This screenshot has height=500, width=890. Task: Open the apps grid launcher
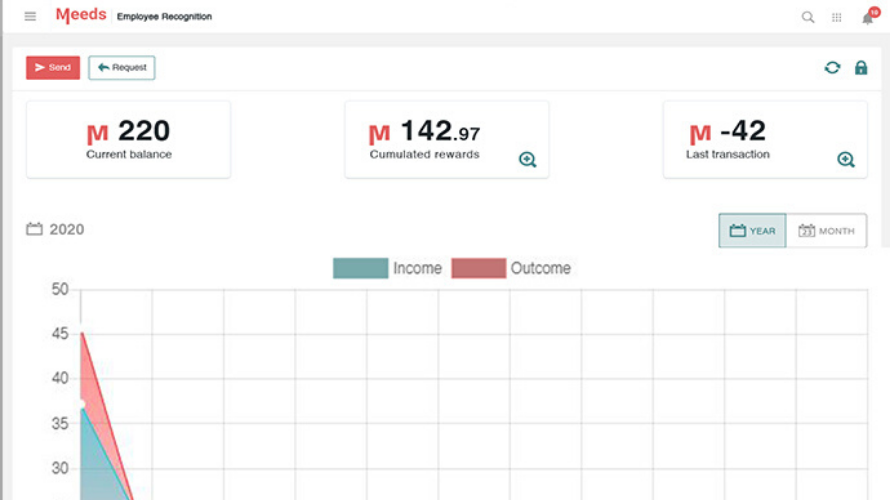[x=837, y=18]
